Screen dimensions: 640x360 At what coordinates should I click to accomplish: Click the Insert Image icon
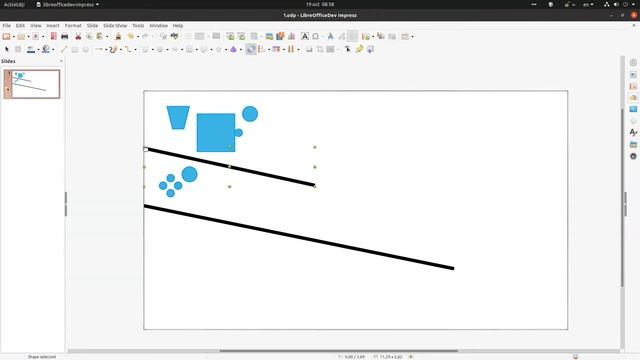point(269,36)
